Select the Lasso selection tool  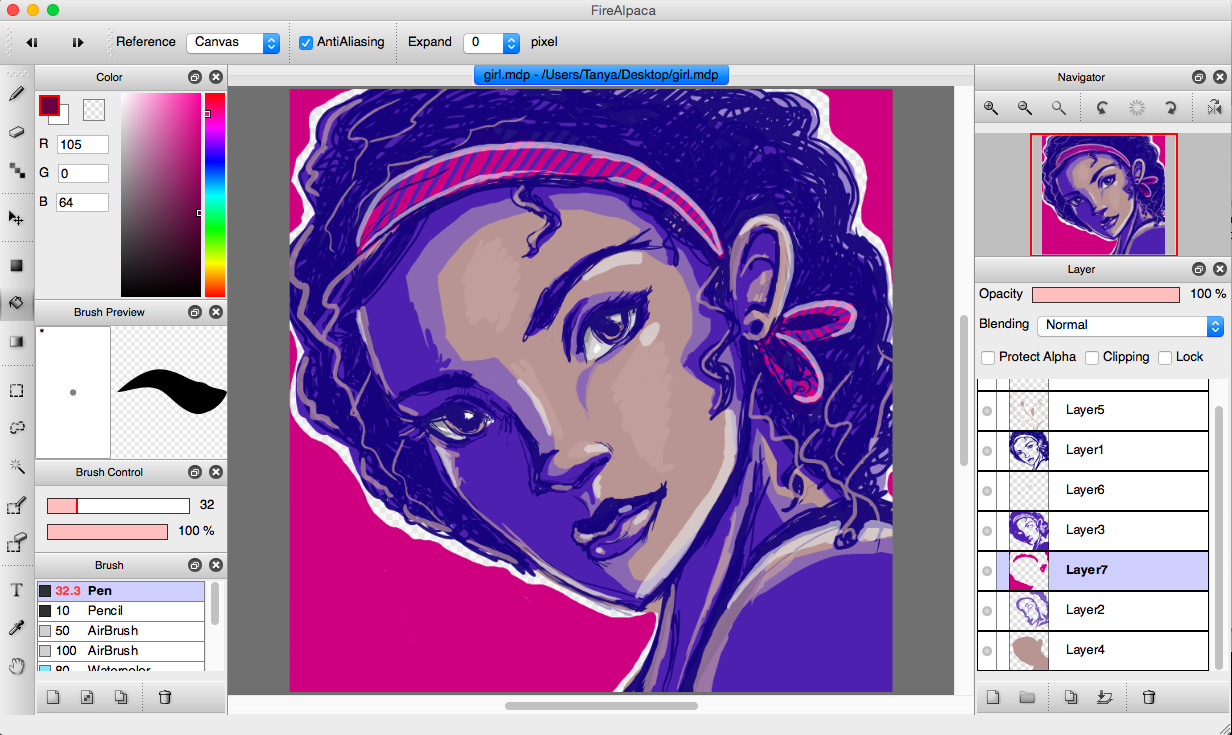pyautogui.click(x=16, y=428)
